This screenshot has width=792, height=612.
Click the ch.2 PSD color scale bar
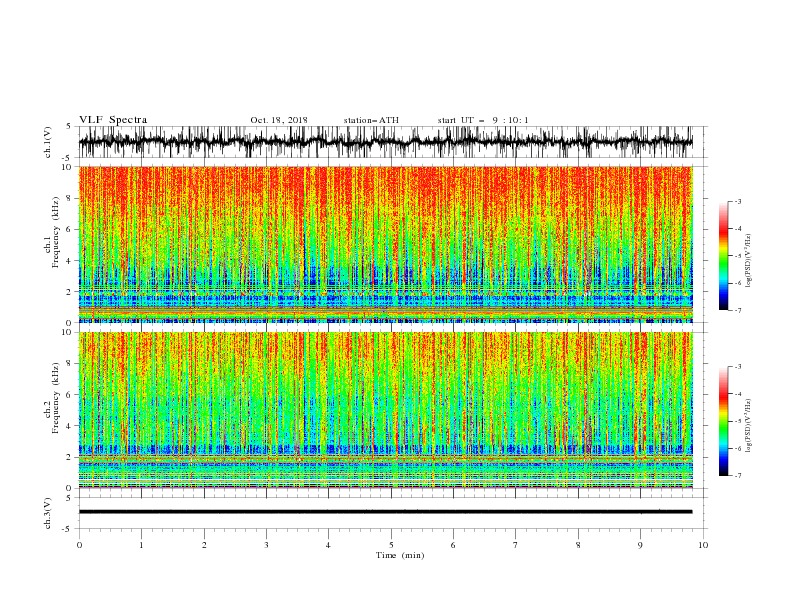tap(723, 421)
